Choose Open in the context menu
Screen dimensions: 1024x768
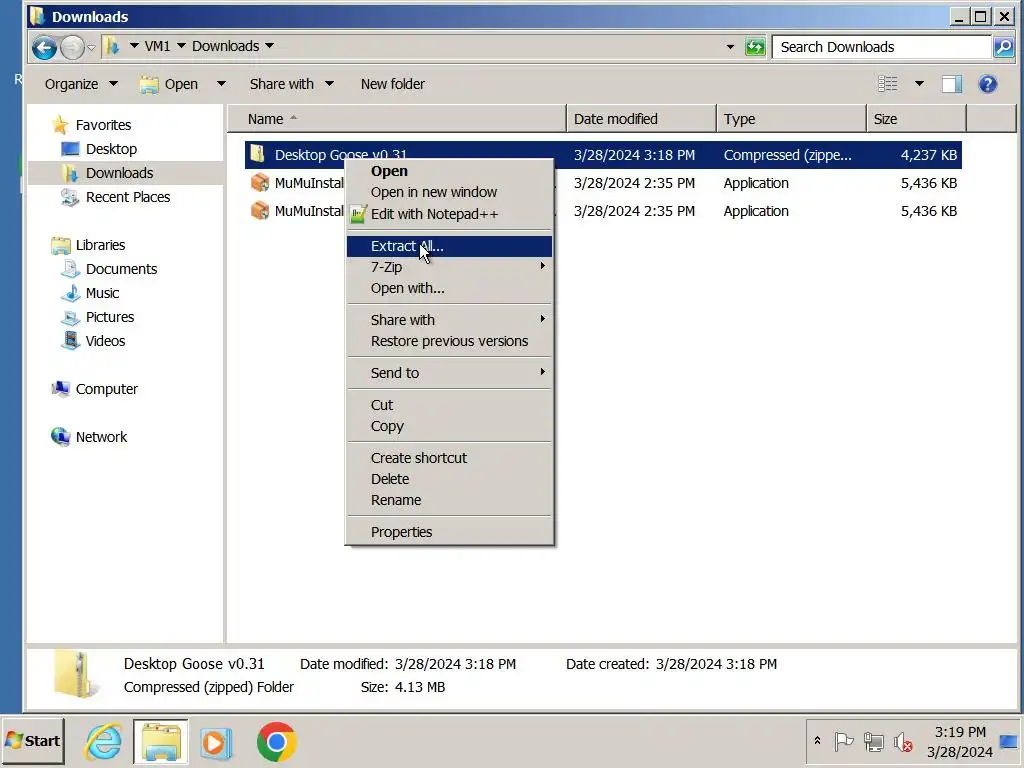click(449, 171)
